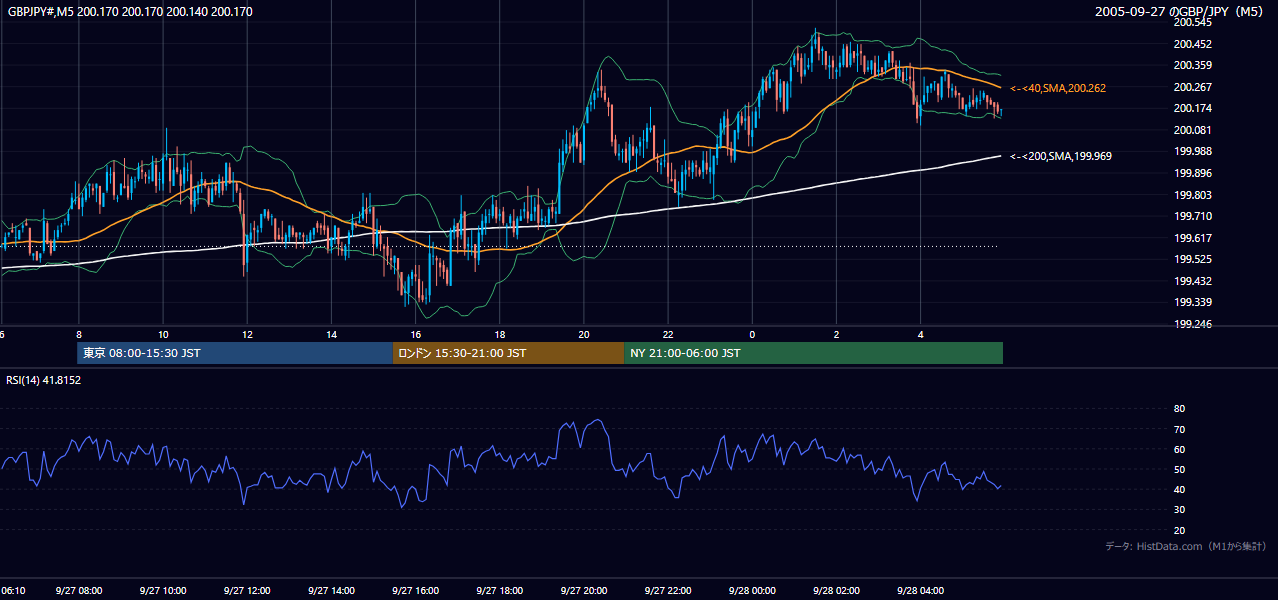Click hour tick 22 below the price chart
This screenshot has height=600, width=1278.
coord(668,335)
